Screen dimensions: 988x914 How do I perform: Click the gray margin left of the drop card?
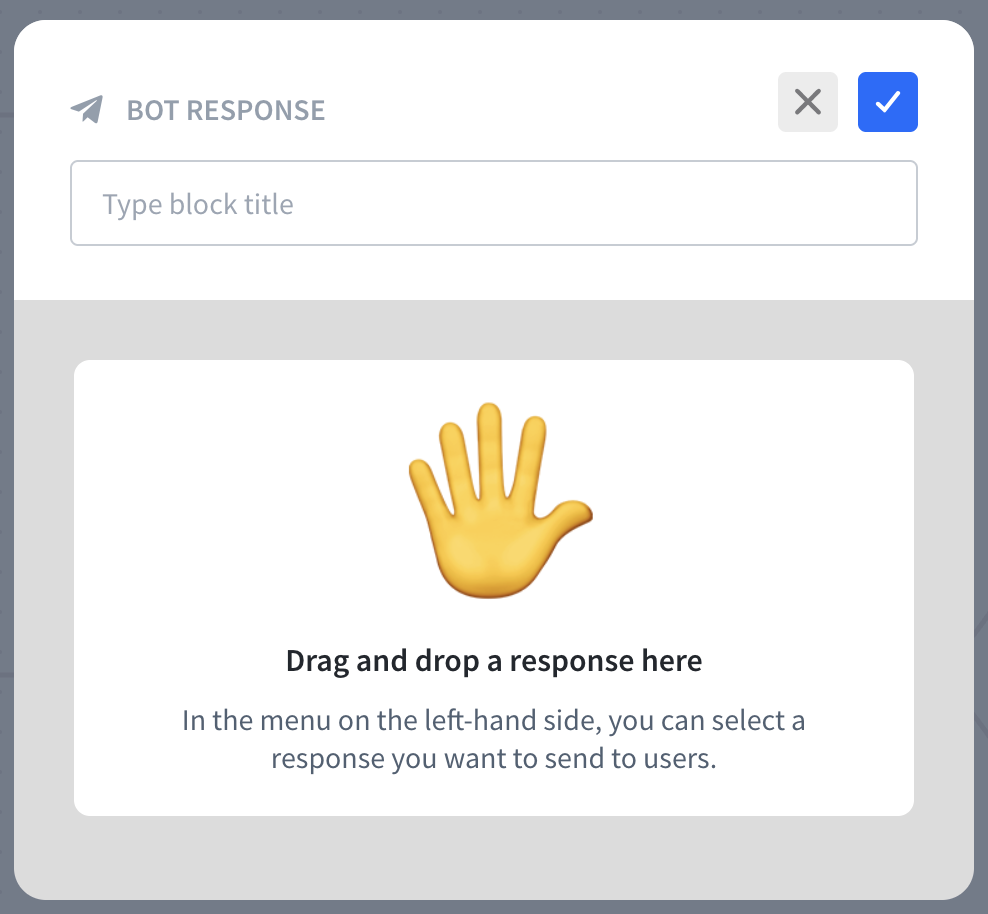click(44, 588)
